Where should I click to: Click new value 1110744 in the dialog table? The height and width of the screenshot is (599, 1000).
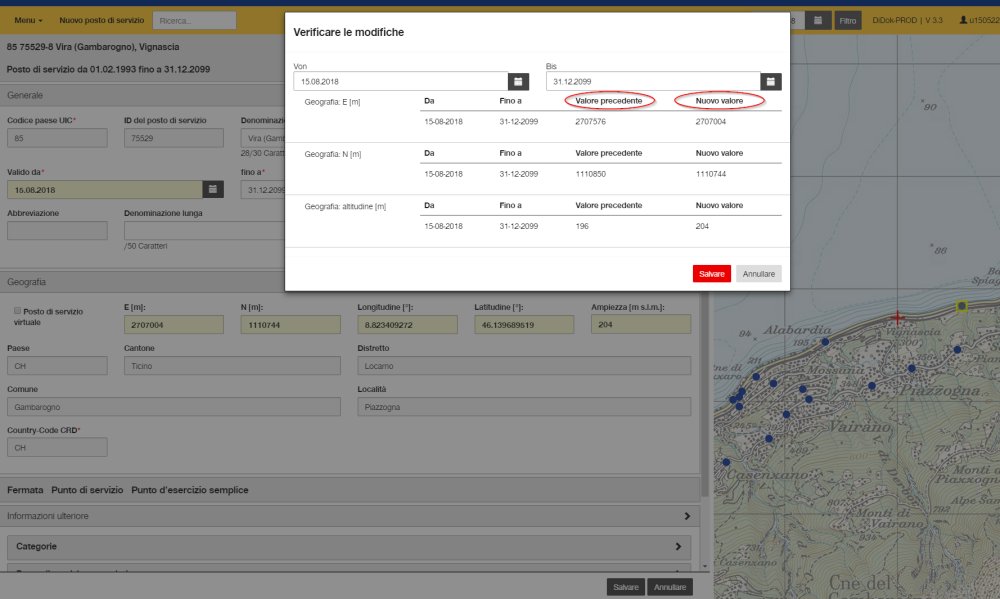[710, 174]
